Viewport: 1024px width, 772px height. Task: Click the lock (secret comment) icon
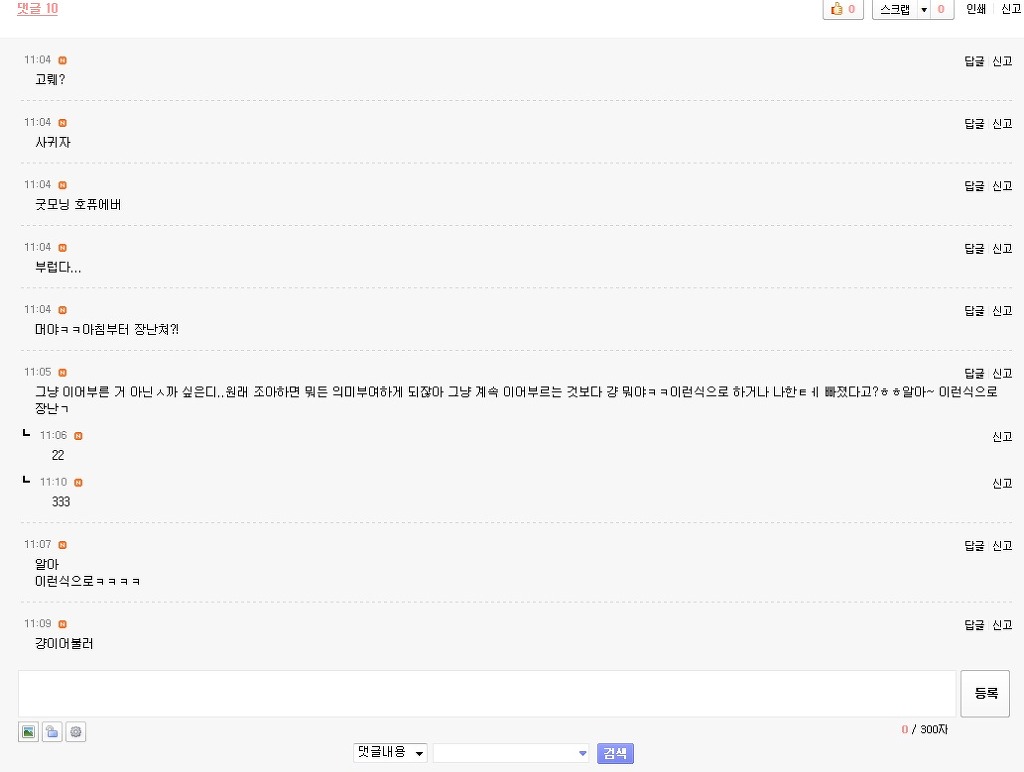point(52,732)
